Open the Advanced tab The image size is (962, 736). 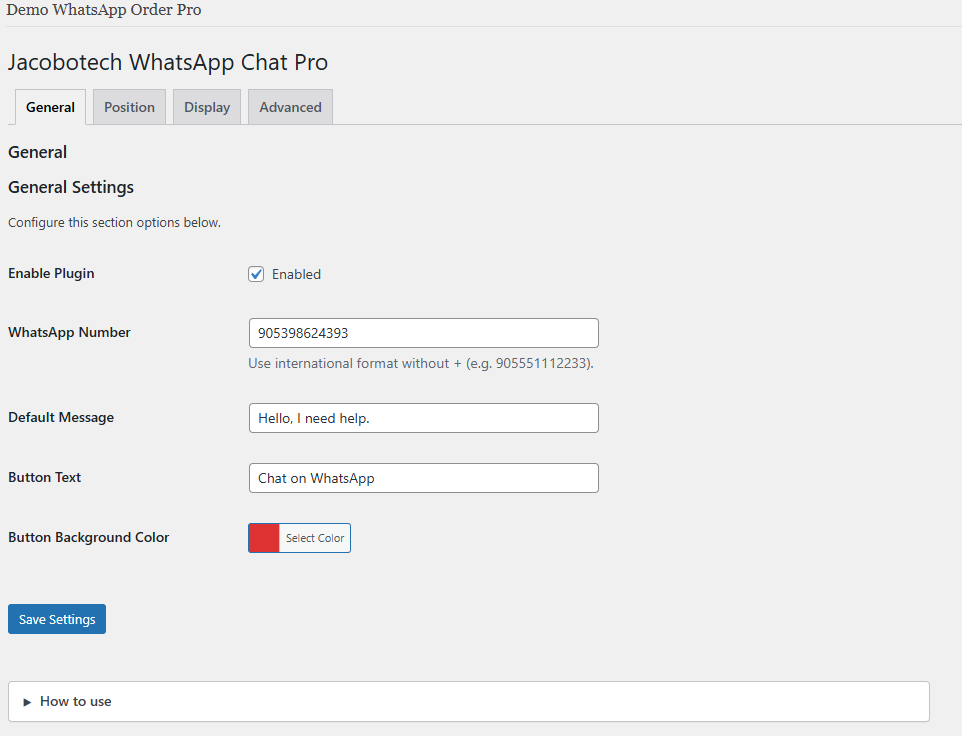tap(290, 107)
